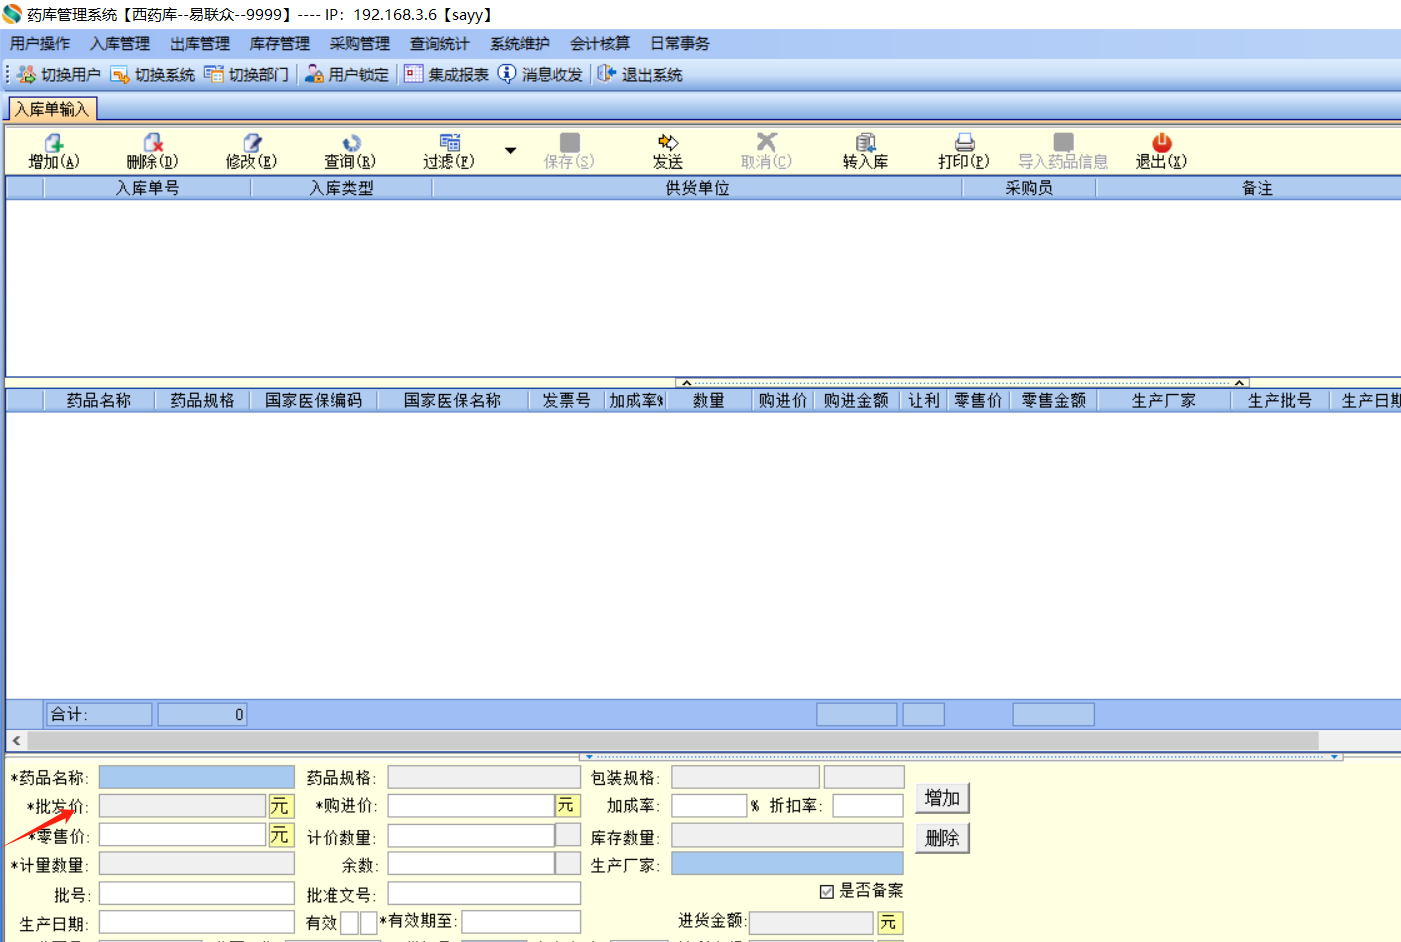Open the 采购管理 menu

point(360,44)
